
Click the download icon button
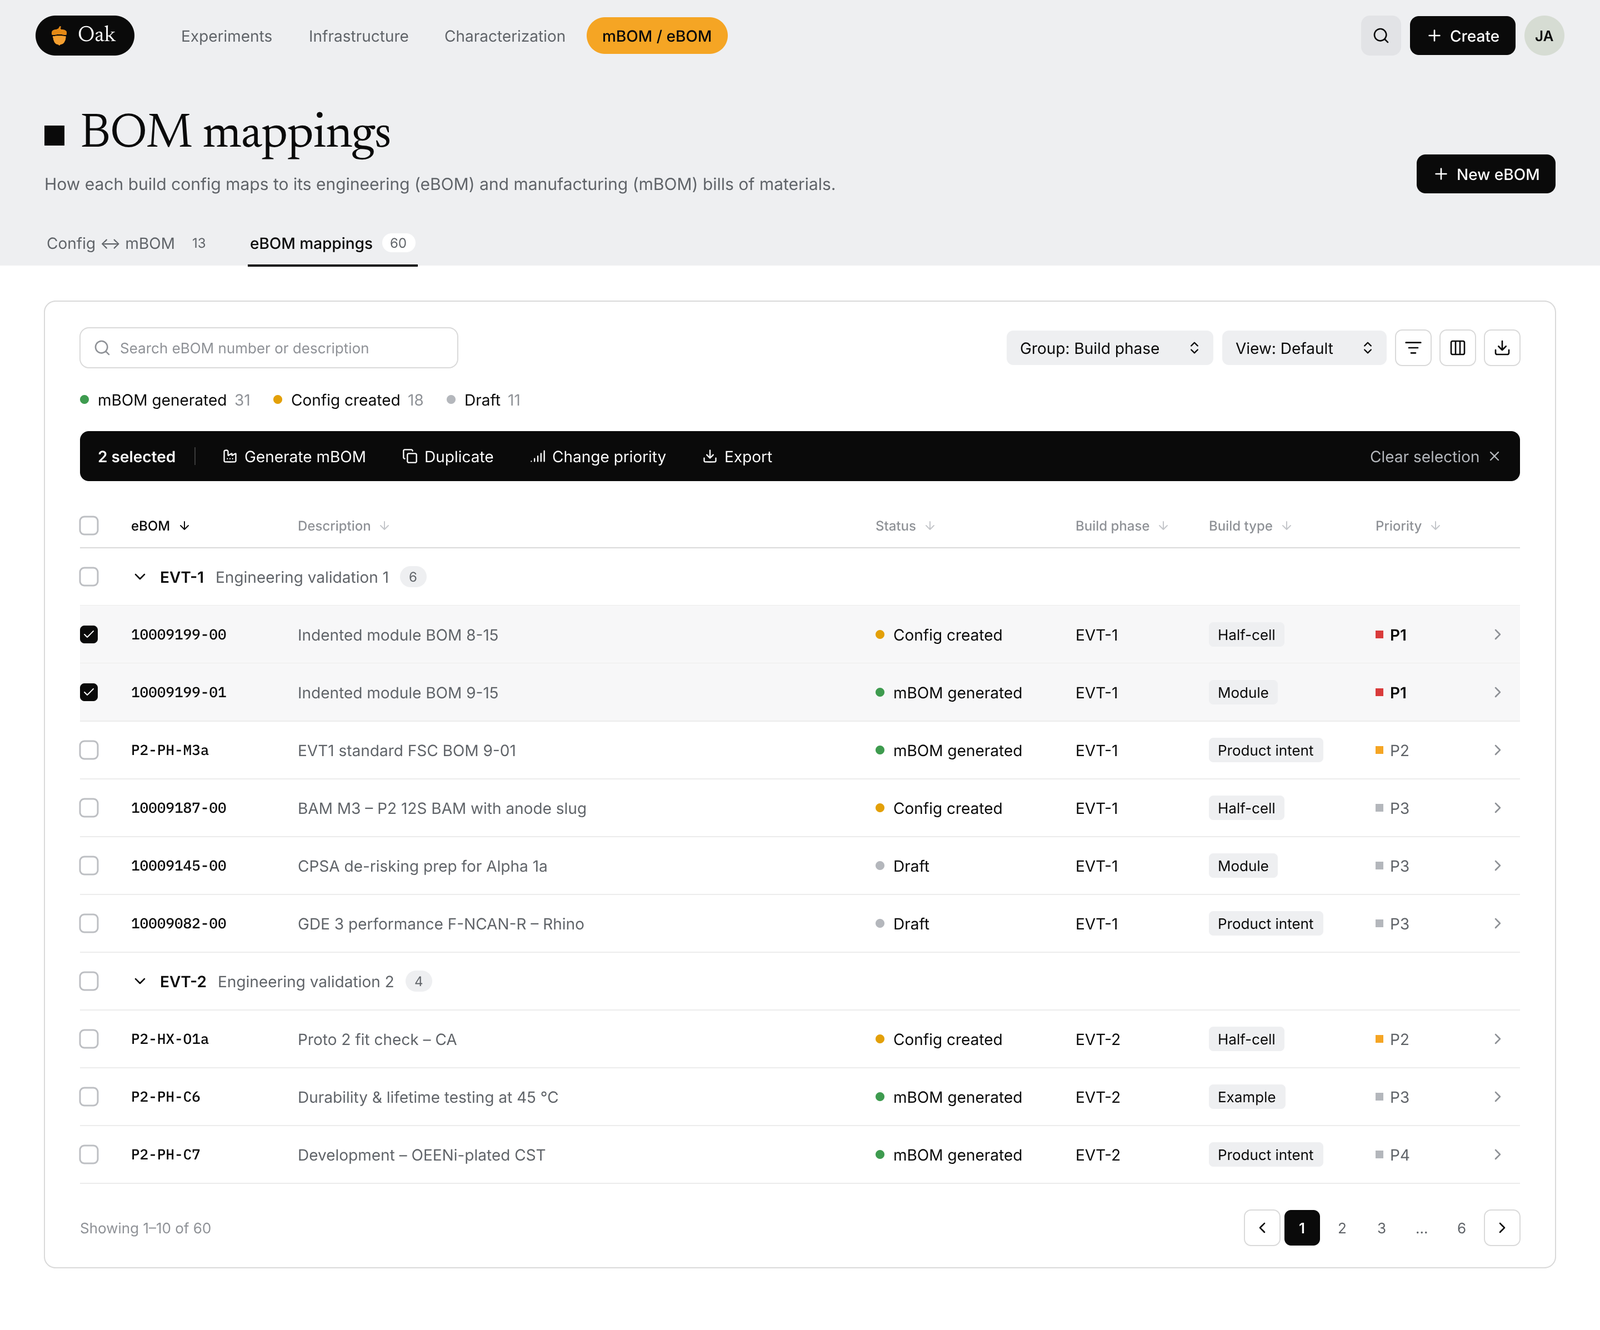pyautogui.click(x=1502, y=348)
